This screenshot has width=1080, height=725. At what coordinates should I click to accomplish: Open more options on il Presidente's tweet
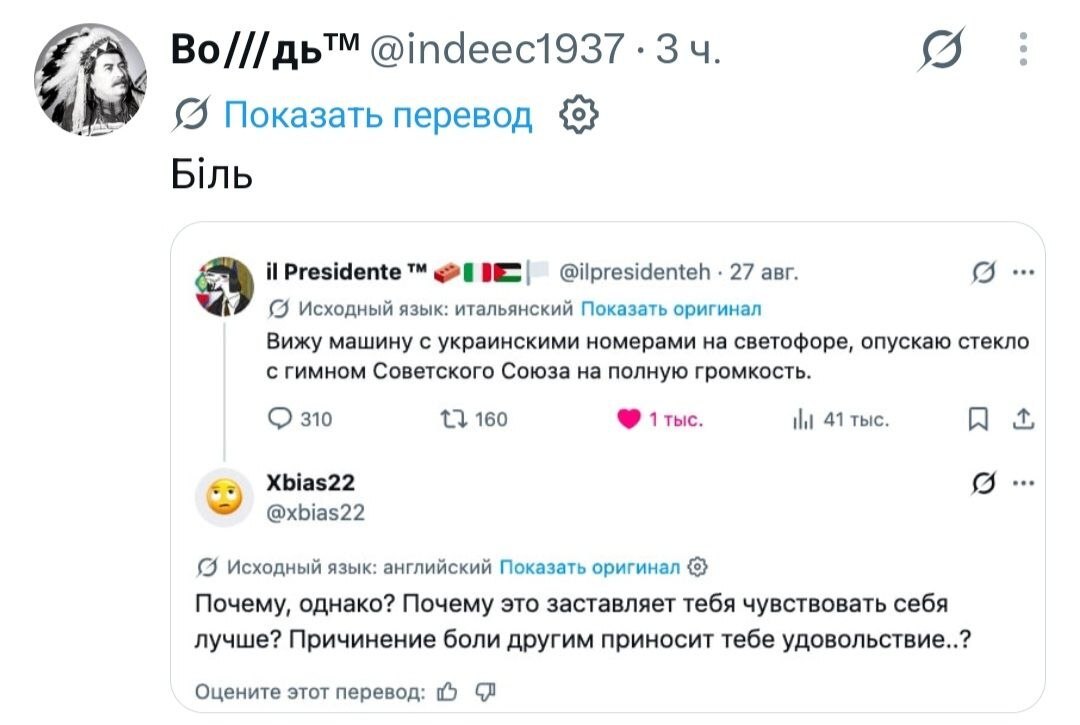pos(1024,272)
